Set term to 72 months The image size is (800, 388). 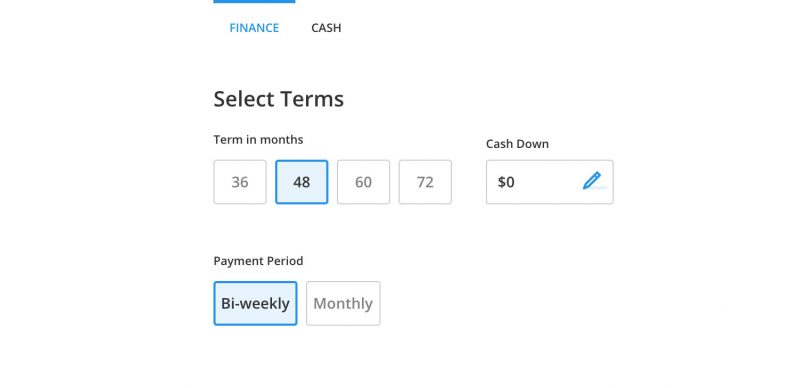pos(425,182)
